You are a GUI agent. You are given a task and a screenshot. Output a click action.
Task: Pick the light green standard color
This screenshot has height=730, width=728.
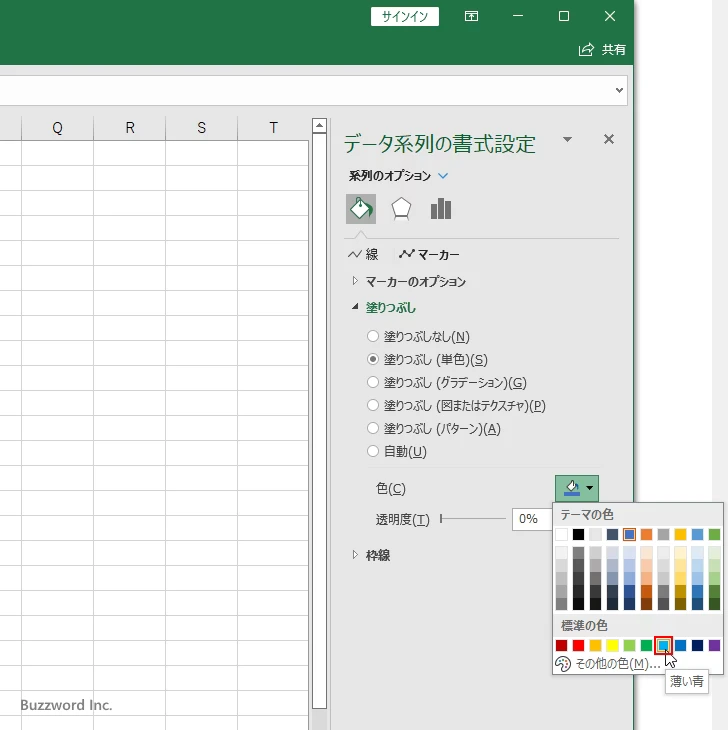pyautogui.click(x=629, y=645)
